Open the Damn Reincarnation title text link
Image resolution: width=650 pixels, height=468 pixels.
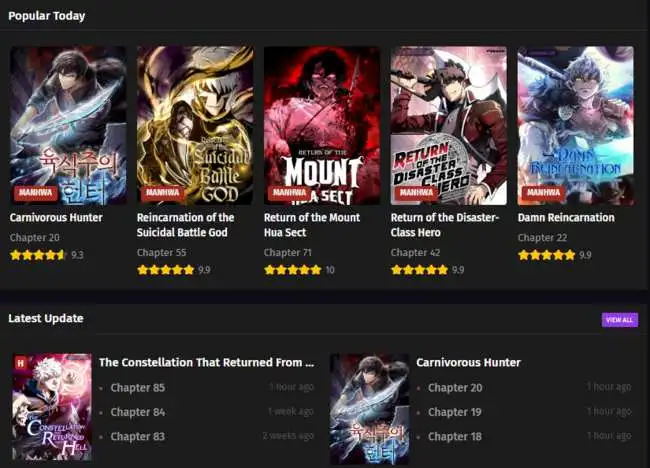point(566,218)
